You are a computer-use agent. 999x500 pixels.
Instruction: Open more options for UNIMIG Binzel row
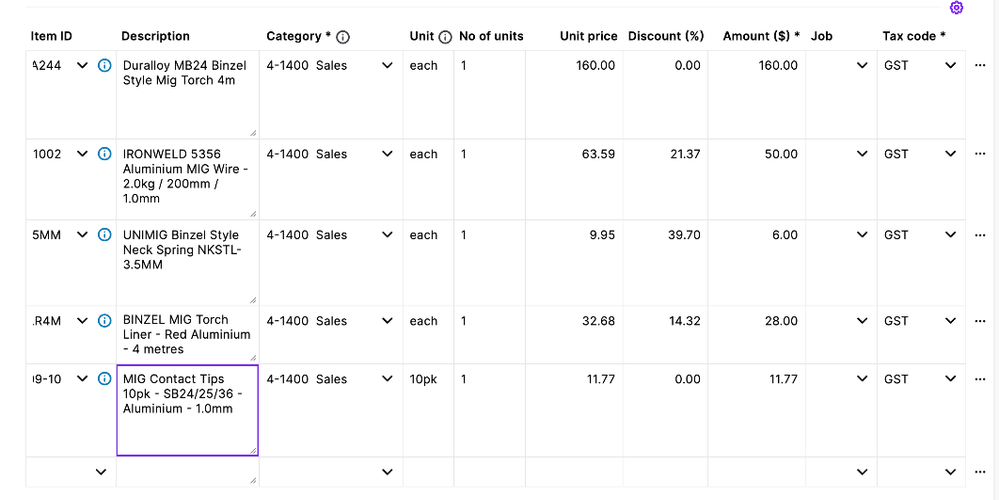979,235
